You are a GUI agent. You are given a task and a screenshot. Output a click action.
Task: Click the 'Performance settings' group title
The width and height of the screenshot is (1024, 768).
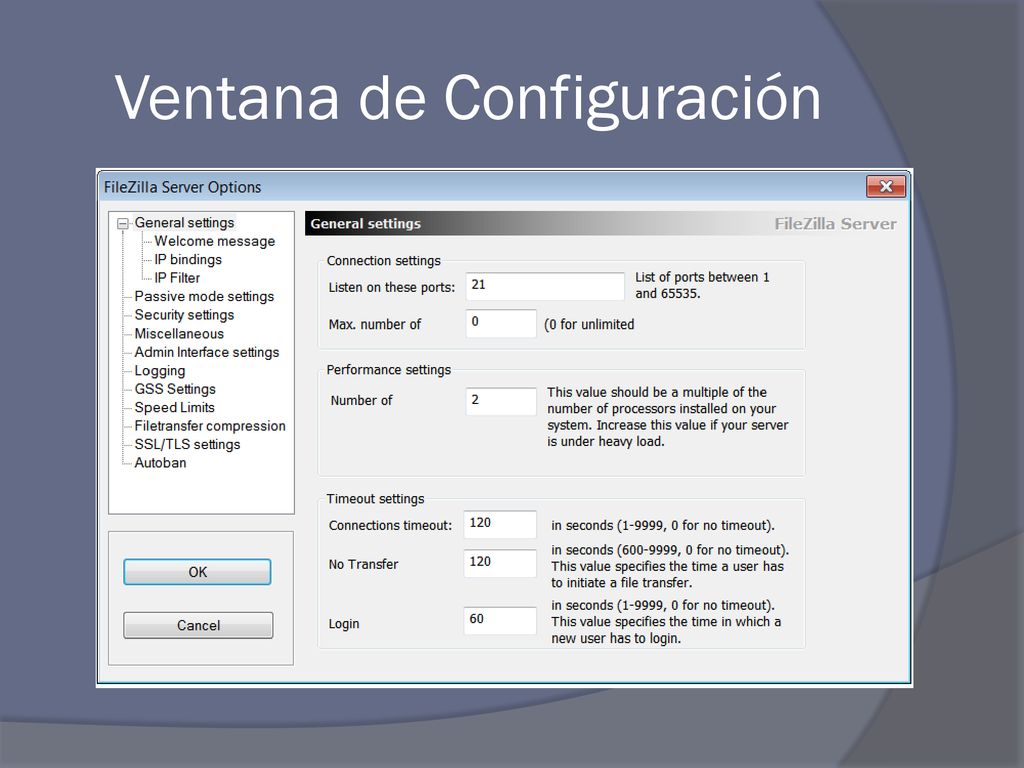pyautogui.click(x=389, y=370)
